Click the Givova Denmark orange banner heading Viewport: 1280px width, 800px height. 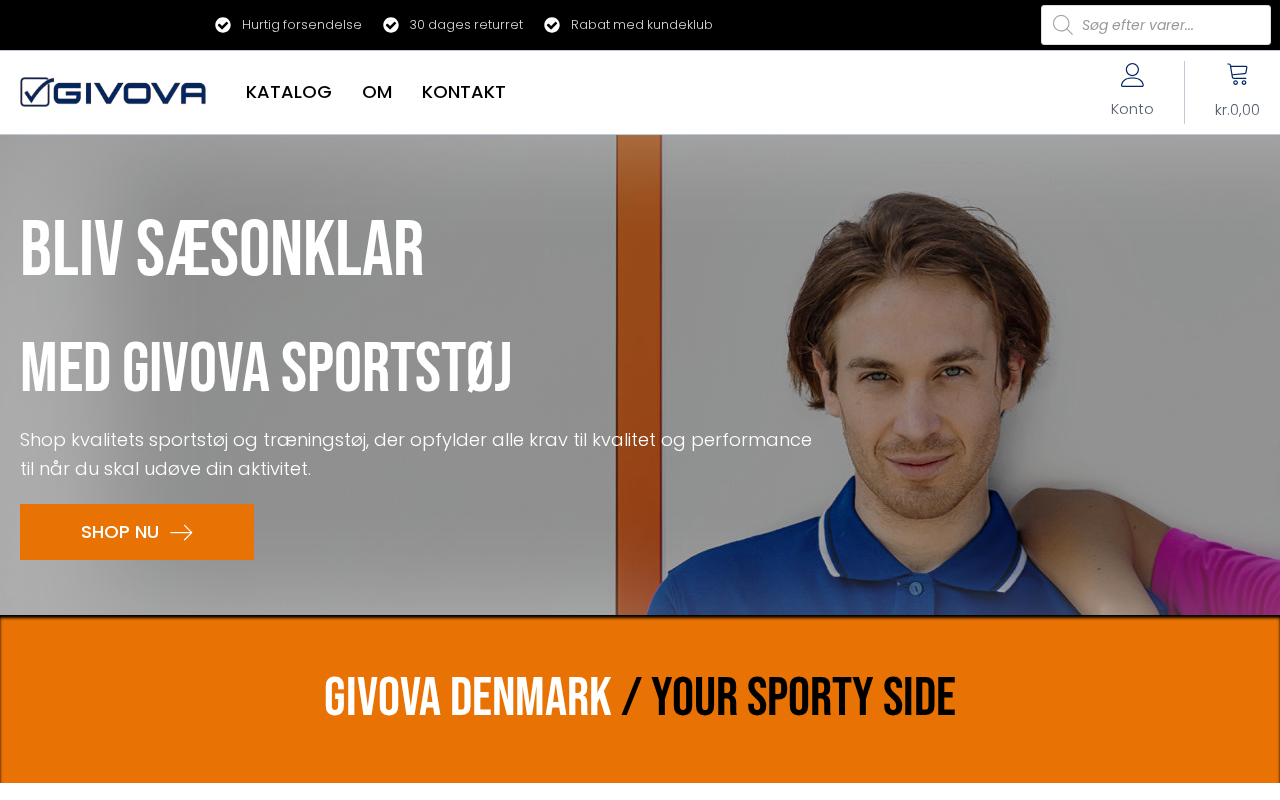coord(640,698)
